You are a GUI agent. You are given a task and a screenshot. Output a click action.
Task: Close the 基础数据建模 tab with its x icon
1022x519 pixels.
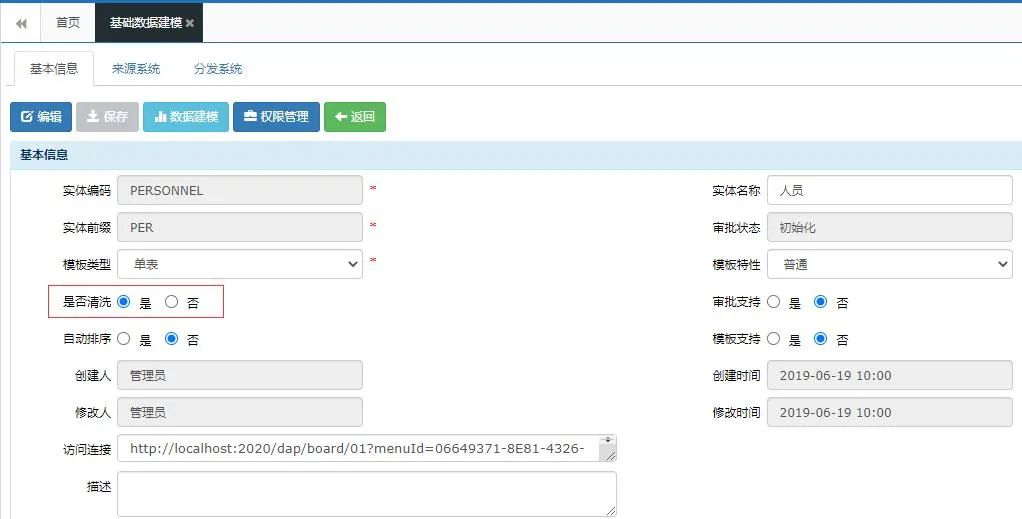pos(190,23)
